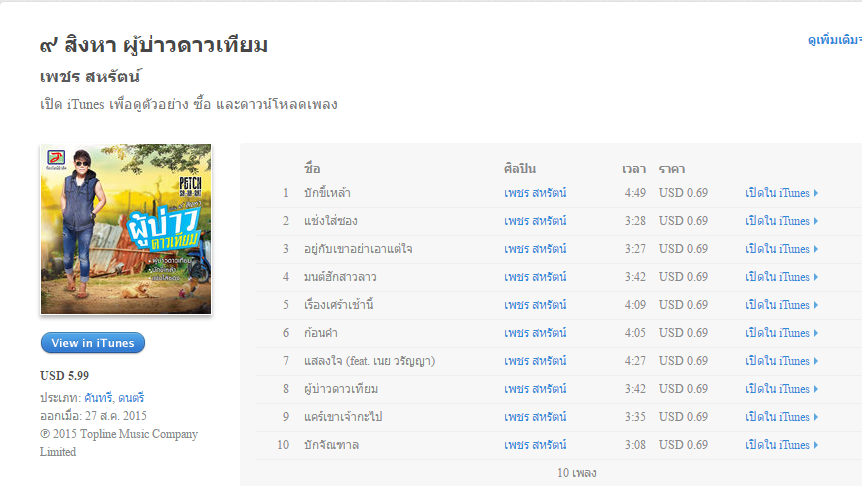Click arrow icon on track 5 เรื่องเศร้าเช้านี้ row
Viewport: 862px width, 486px height.
[x=816, y=305]
